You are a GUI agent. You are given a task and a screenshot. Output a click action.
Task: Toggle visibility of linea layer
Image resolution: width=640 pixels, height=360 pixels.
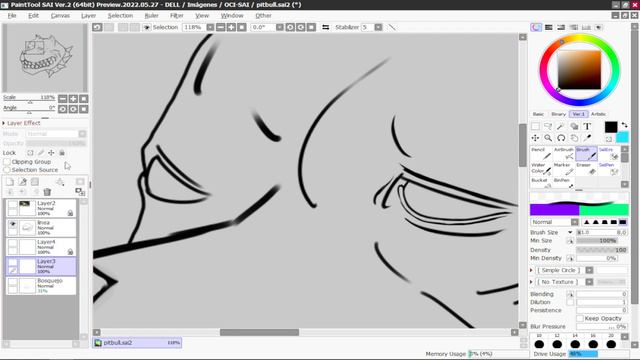pos(13,224)
